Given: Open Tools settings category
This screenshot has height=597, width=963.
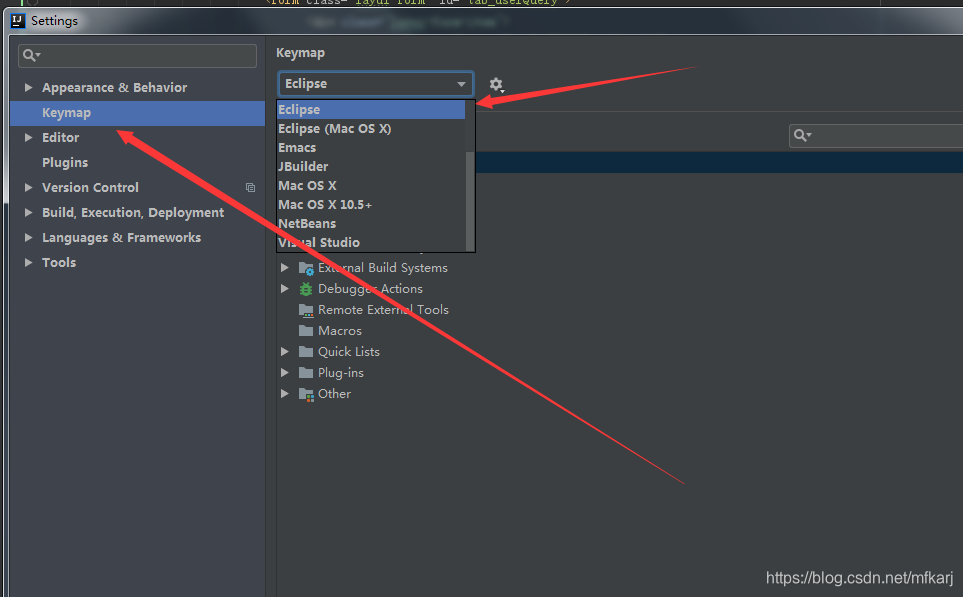Looking at the screenshot, I should click(x=59, y=262).
